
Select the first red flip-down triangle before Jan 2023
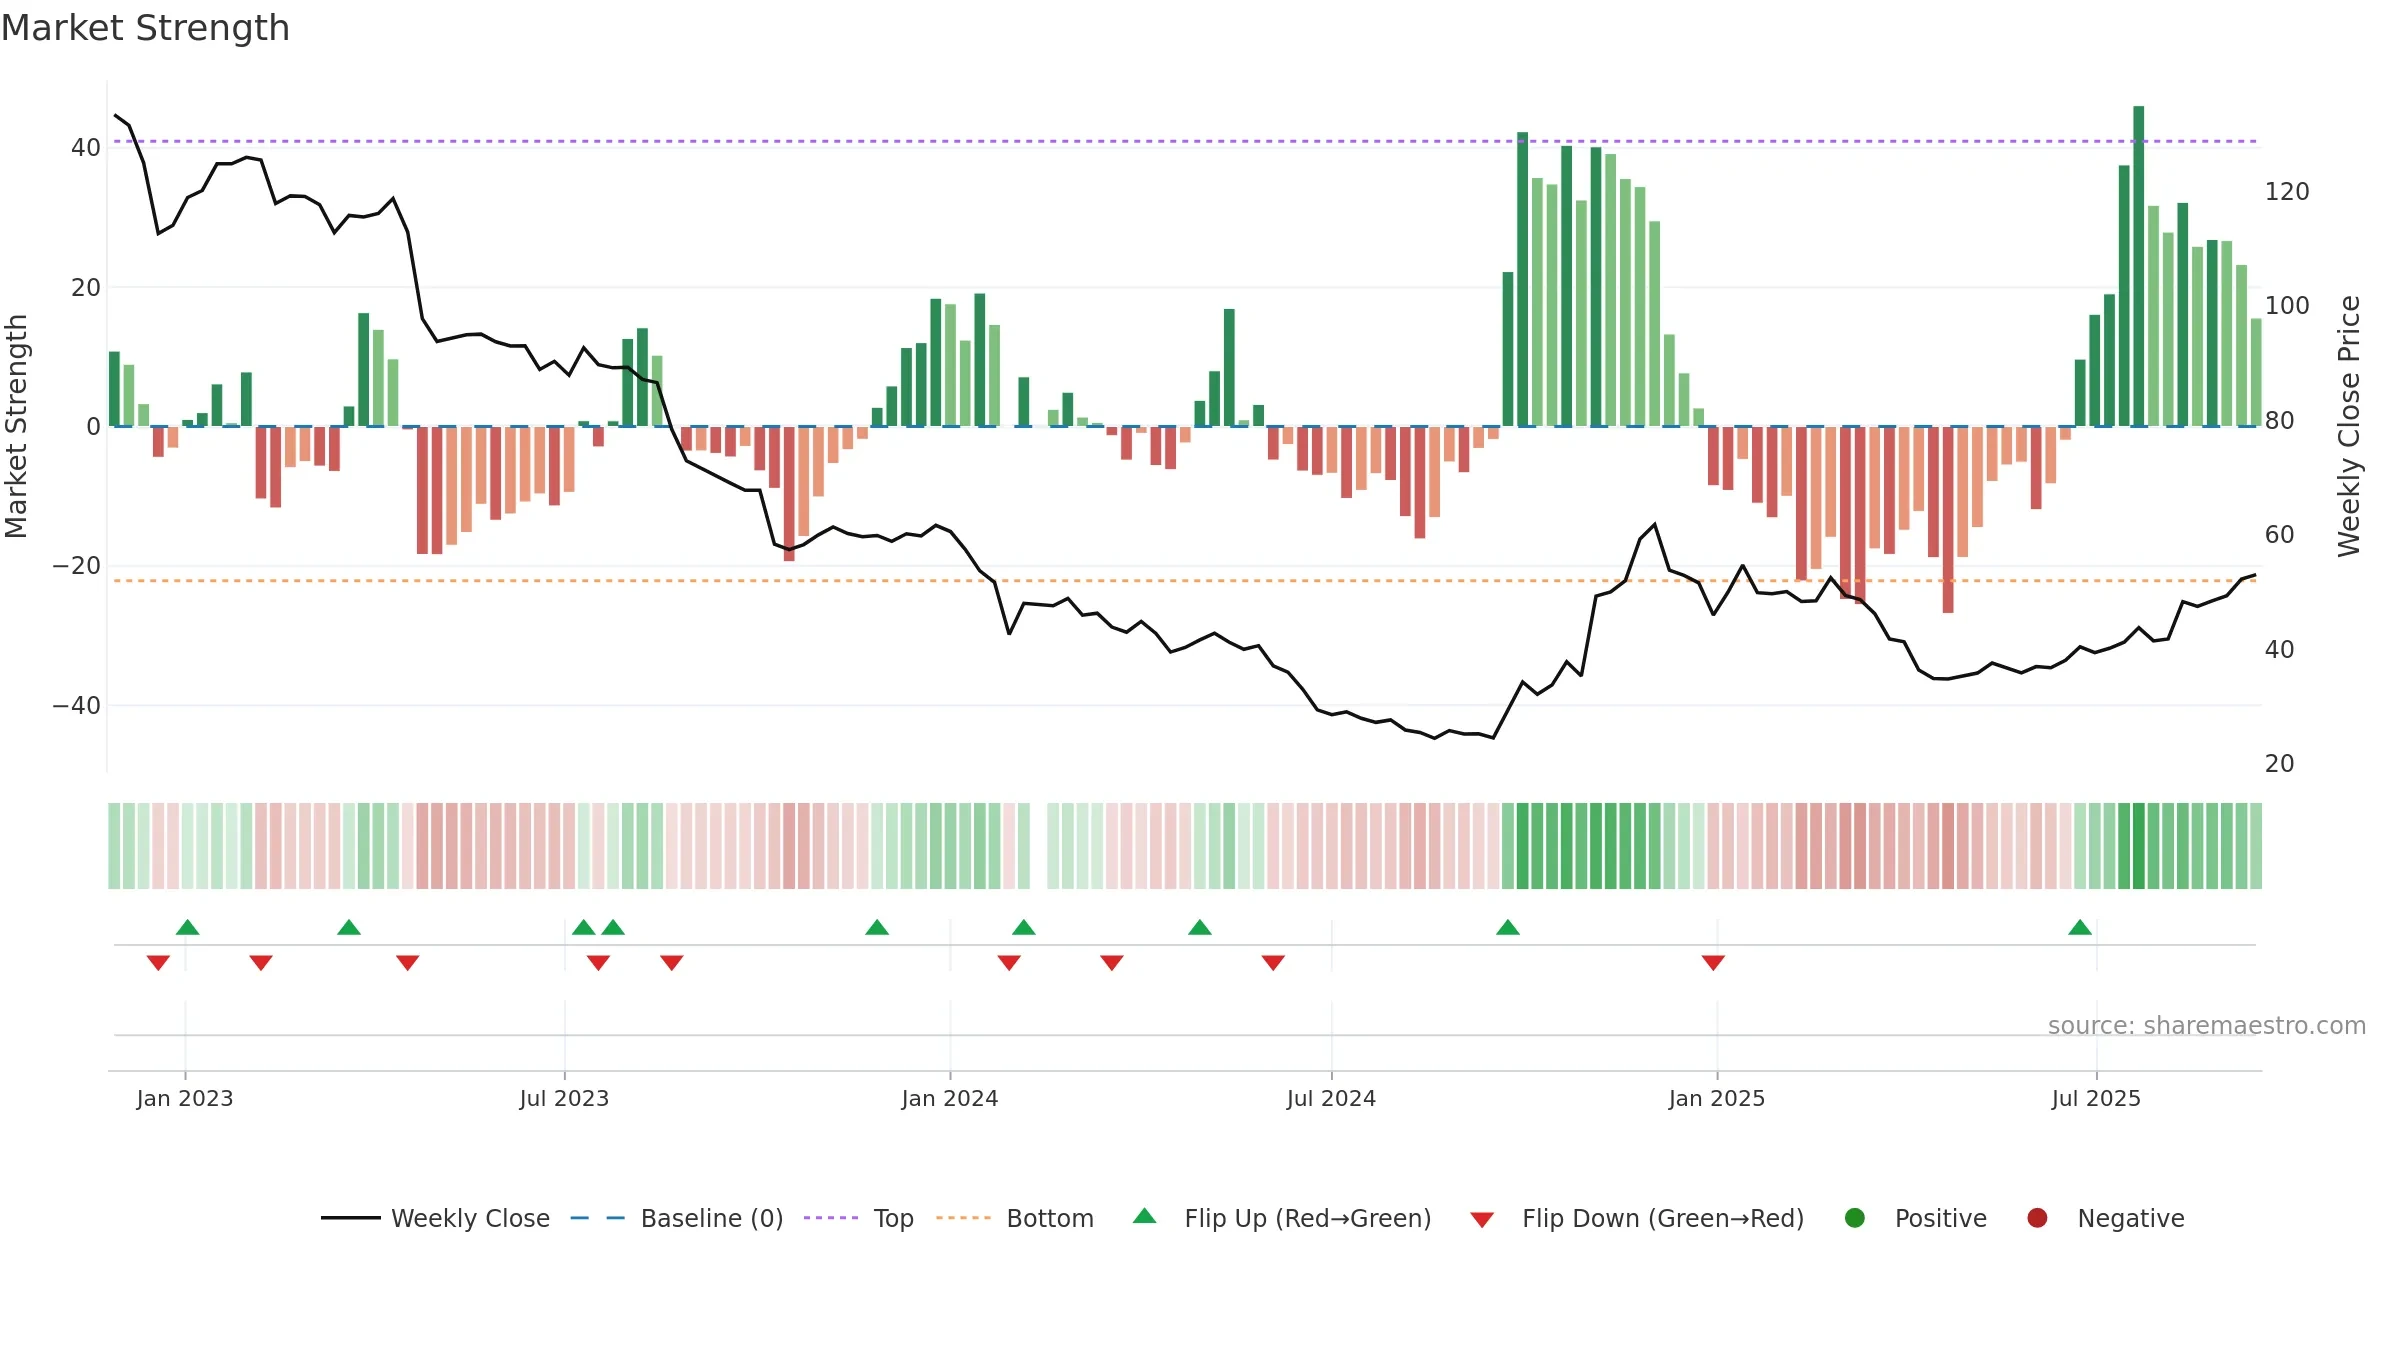(x=158, y=963)
